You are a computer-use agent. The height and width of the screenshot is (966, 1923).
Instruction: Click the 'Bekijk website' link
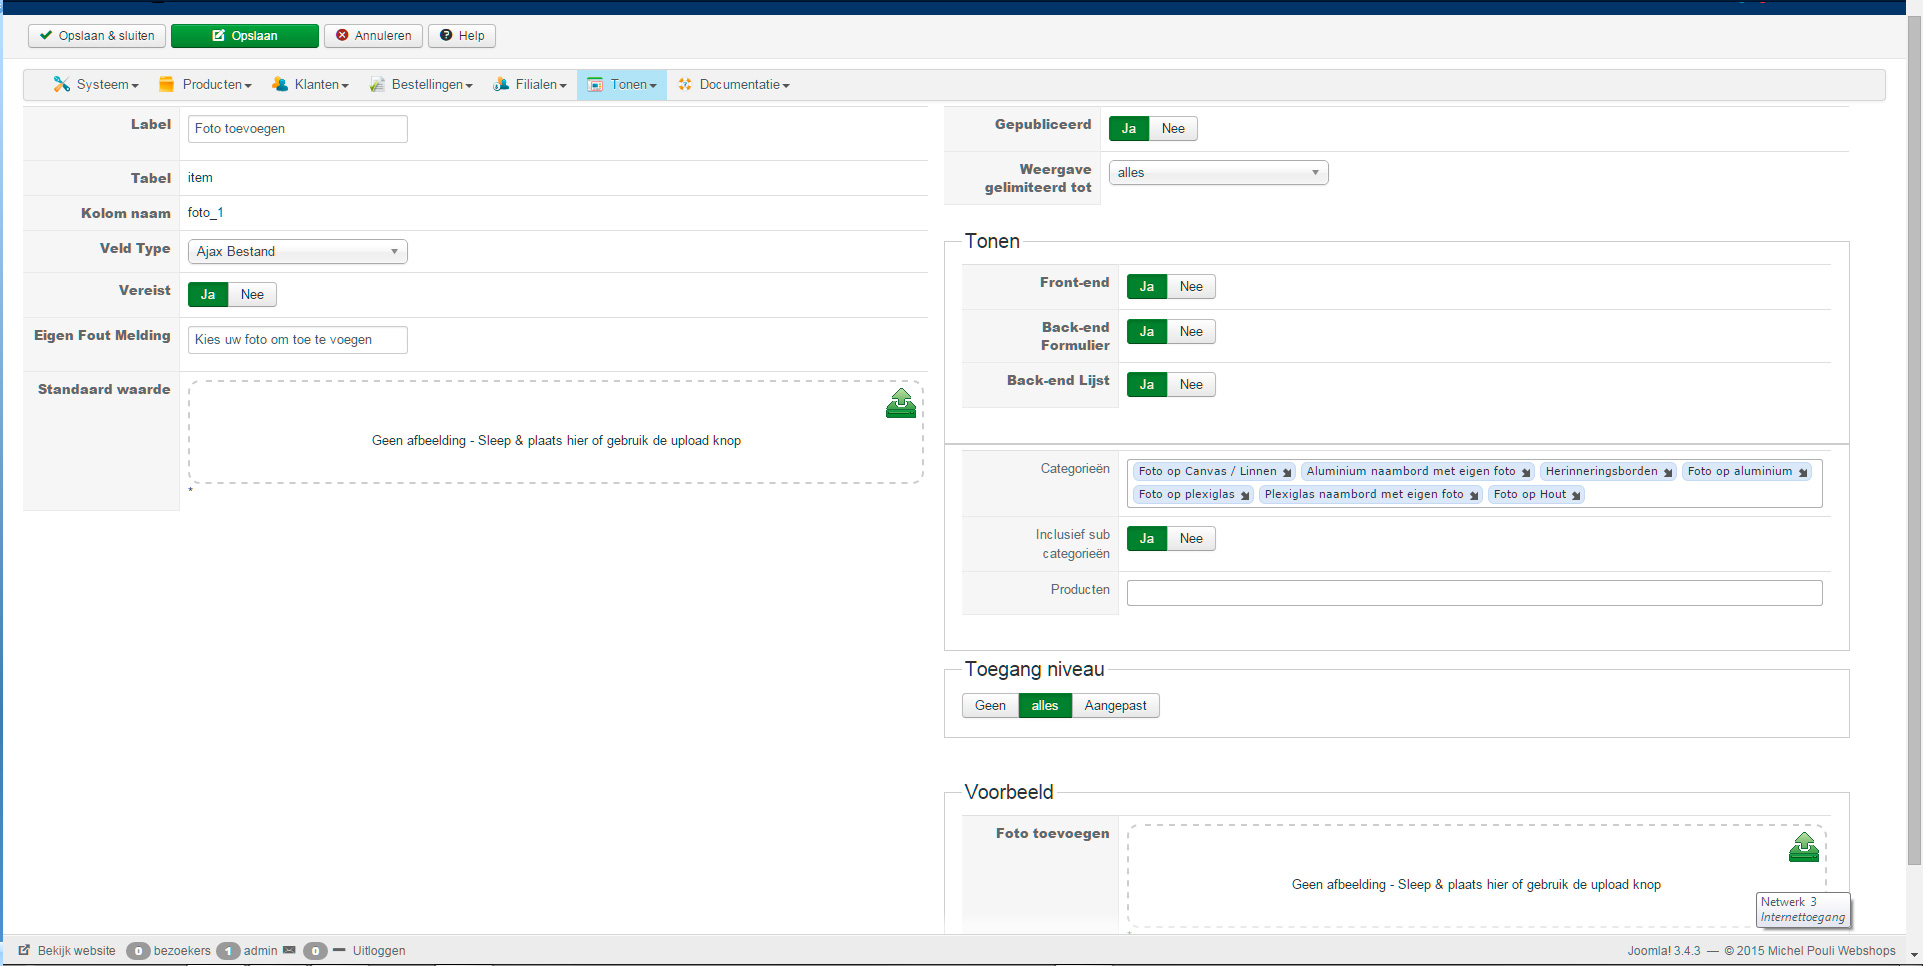tap(76, 950)
